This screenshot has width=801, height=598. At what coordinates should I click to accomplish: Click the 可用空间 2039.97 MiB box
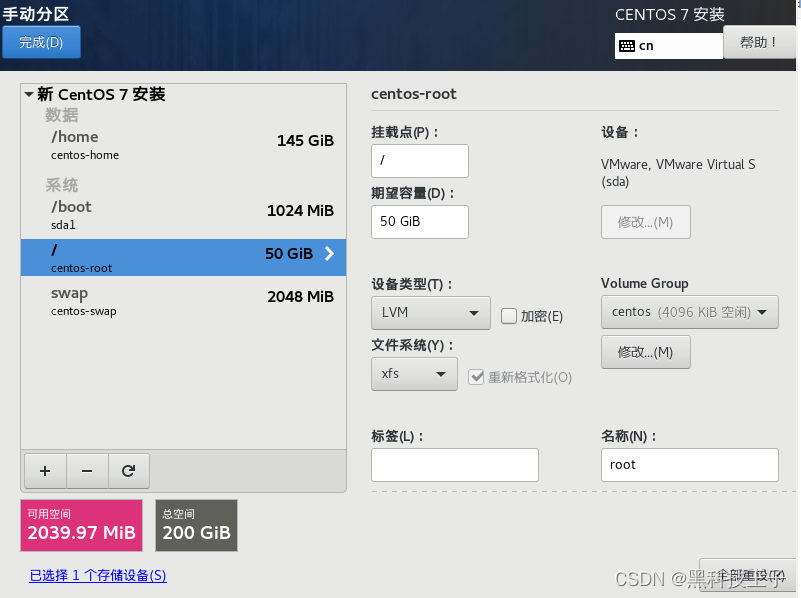point(81,525)
